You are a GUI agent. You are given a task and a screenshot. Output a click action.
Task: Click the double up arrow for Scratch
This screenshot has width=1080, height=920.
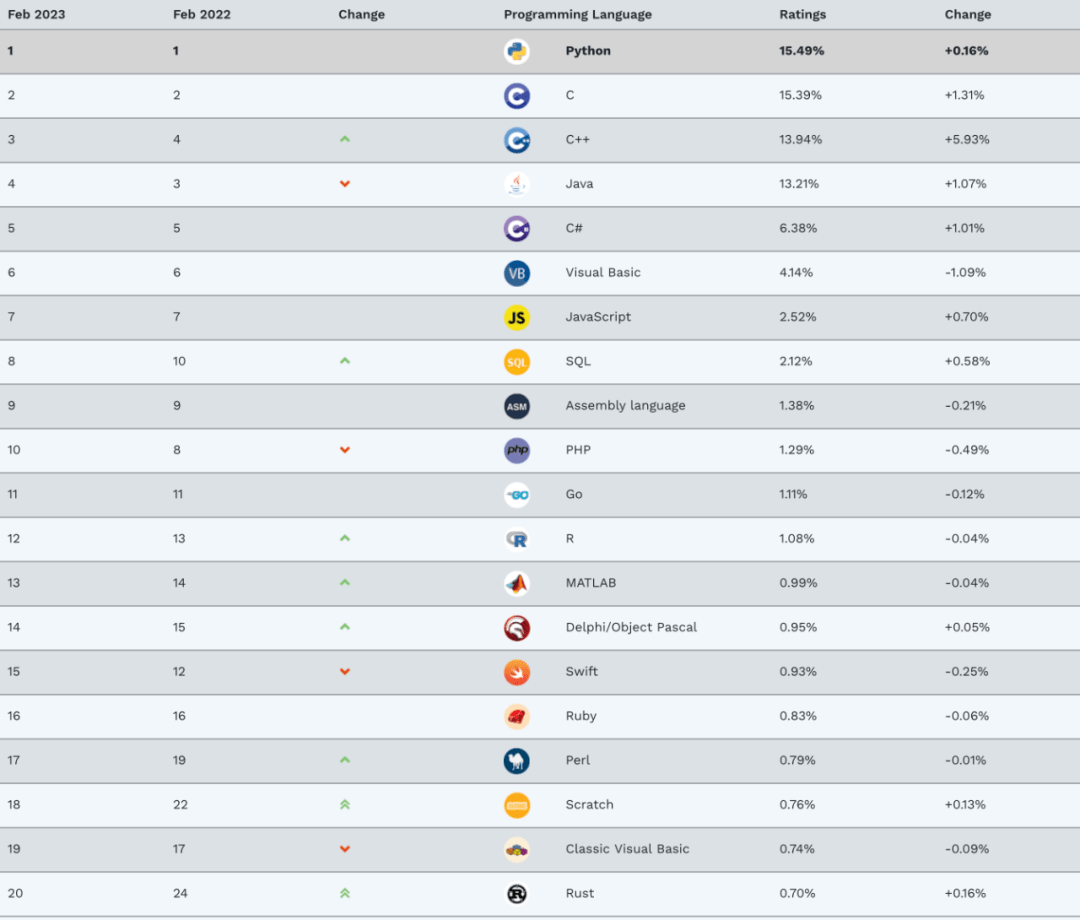click(345, 804)
